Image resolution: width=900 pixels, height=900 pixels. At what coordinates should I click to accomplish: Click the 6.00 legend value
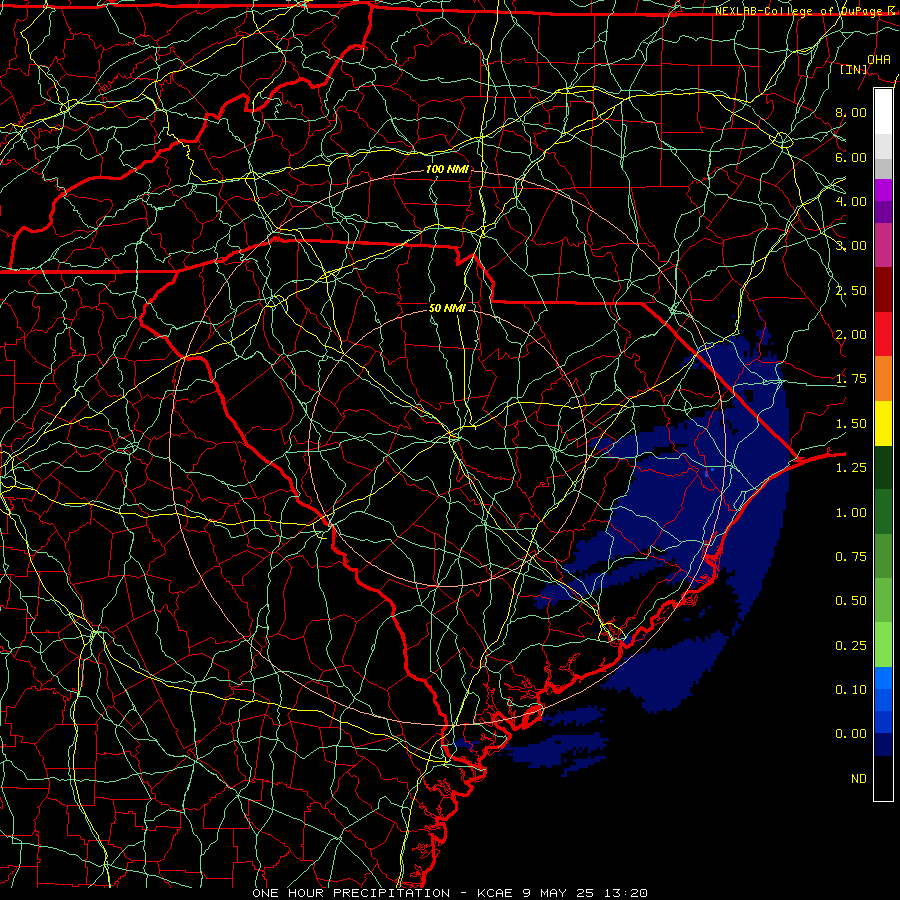tap(851, 157)
